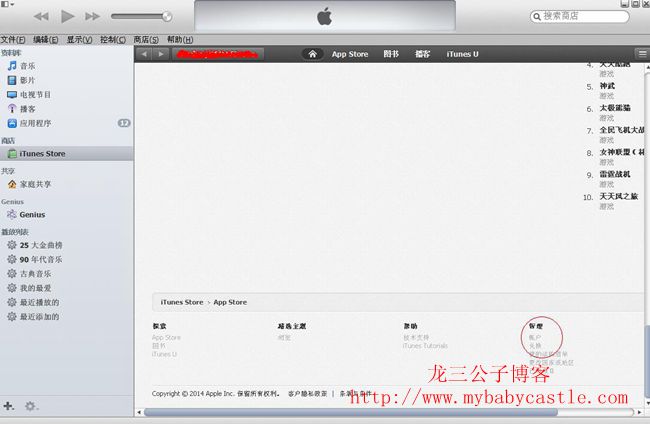Image resolution: width=650 pixels, height=424 pixels.
Task: Open the 商店(S) menu
Action: (146, 40)
